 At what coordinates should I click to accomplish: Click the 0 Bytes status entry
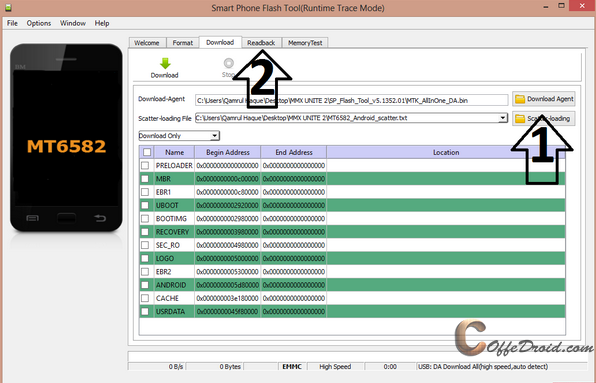tap(230, 367)
